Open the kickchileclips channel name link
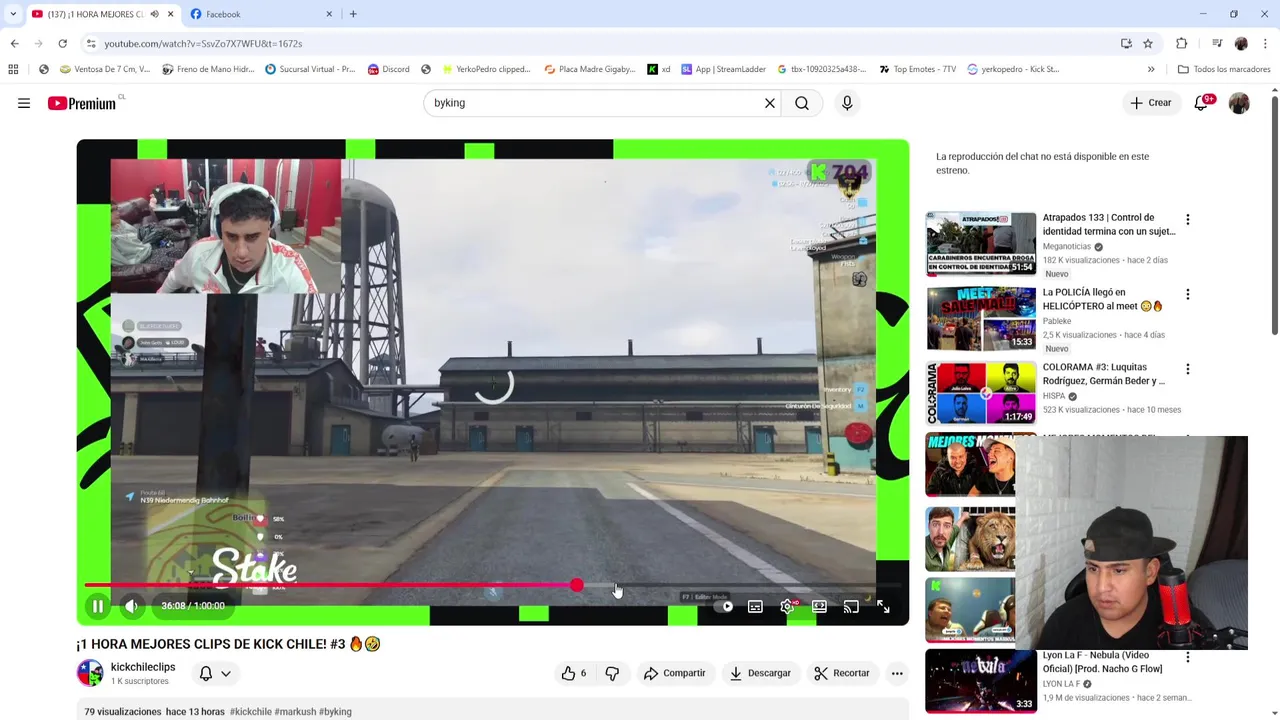 pos(143,667)
